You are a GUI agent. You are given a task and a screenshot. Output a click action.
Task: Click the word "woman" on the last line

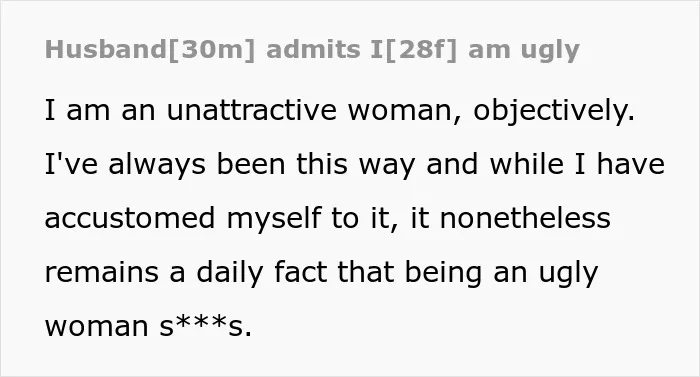96,328
